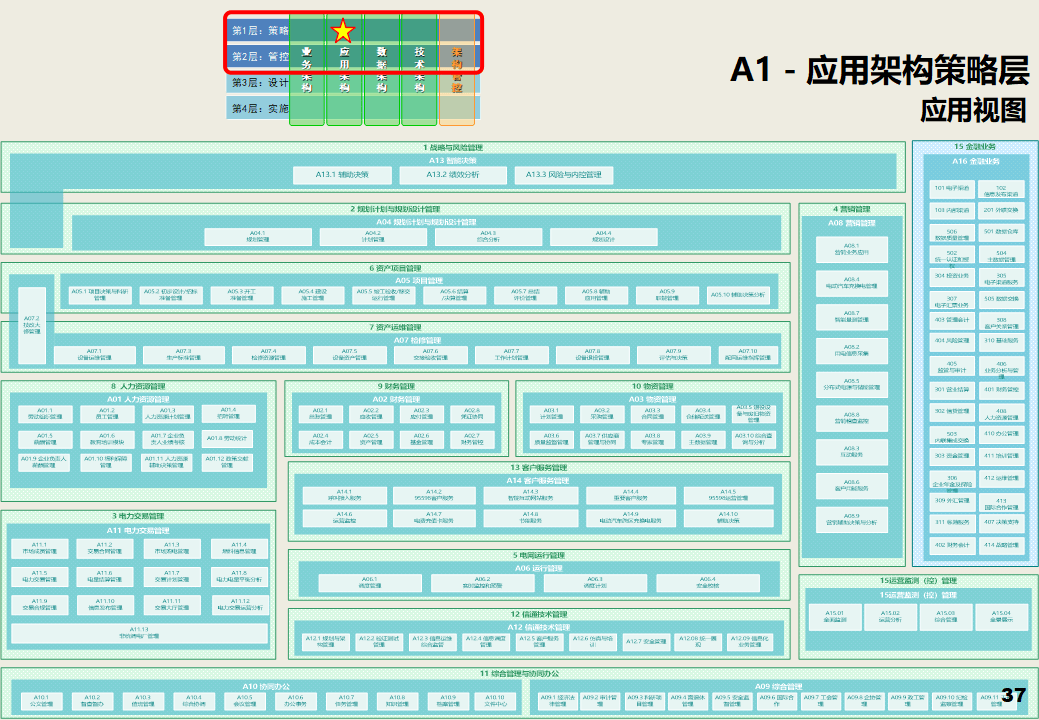Select the A03.8 box
Viewport: 1039px width, 720px height.
(x=653, y=439)
